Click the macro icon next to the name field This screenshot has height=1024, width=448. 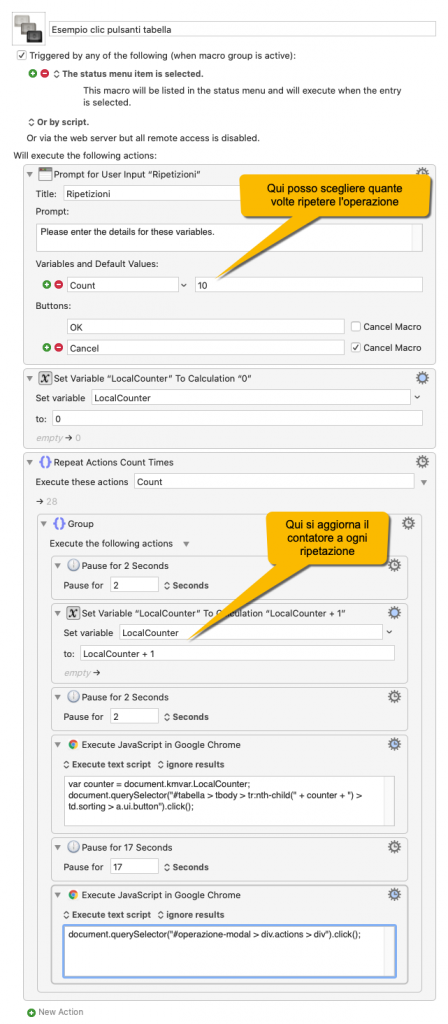(x=29, y=29)
